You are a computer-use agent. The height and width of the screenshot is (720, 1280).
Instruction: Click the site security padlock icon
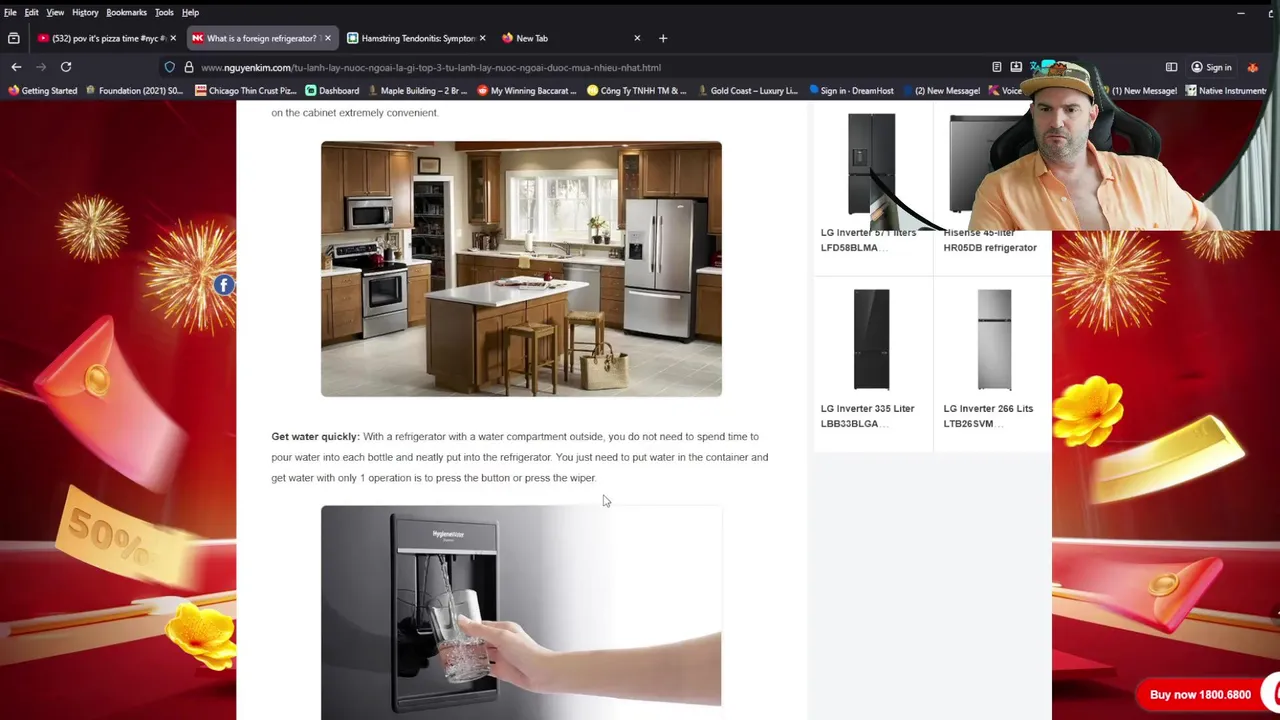(188, 67)
